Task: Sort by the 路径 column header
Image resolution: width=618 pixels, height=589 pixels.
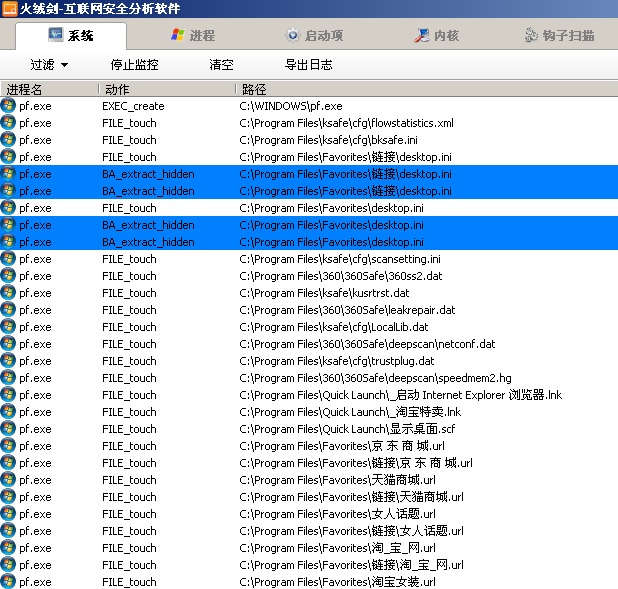Action: point(427,89)
